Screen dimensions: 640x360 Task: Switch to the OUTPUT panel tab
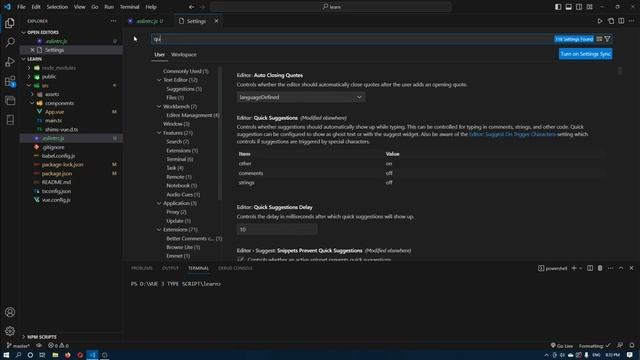click(x=170, y=268)
